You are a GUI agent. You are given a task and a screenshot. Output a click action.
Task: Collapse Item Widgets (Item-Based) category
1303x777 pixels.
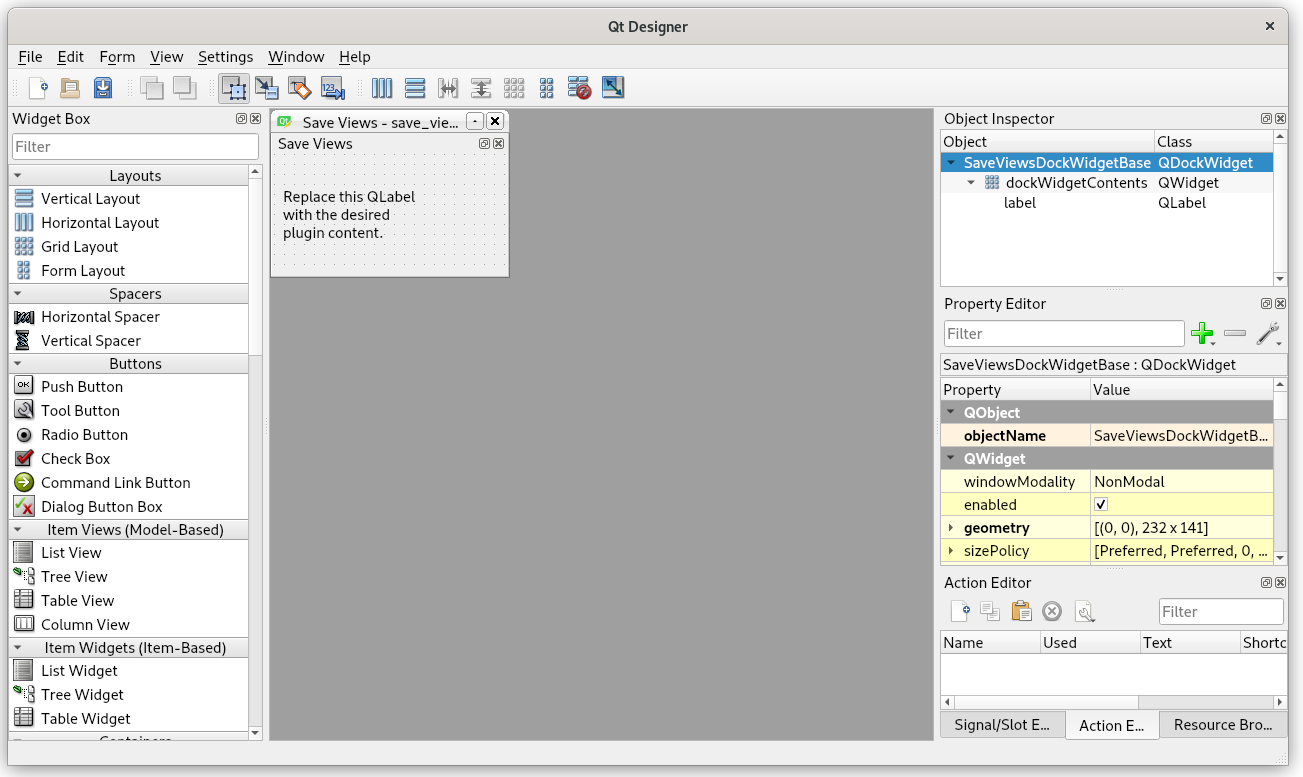pos(18,647)
